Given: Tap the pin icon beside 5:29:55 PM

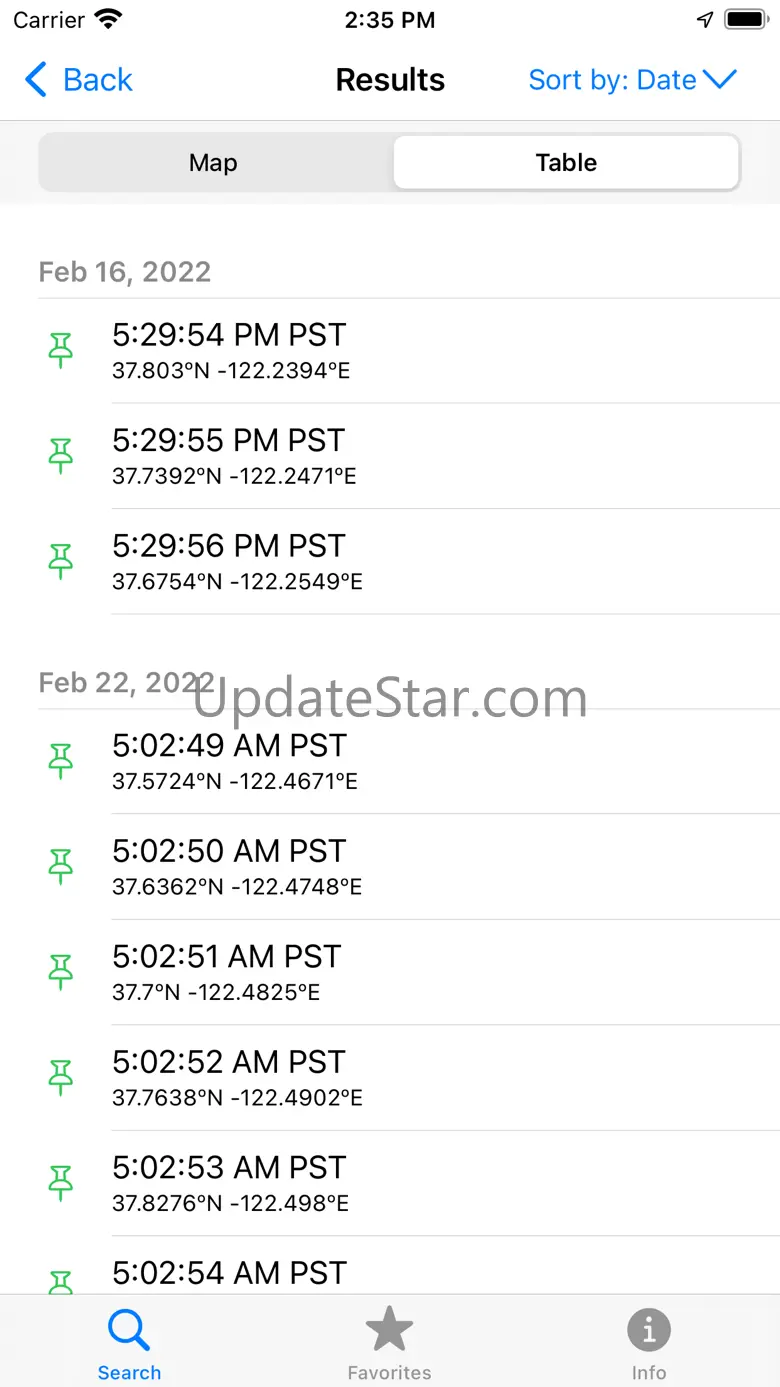Looking at the screenshot, I should click(61, 456).
